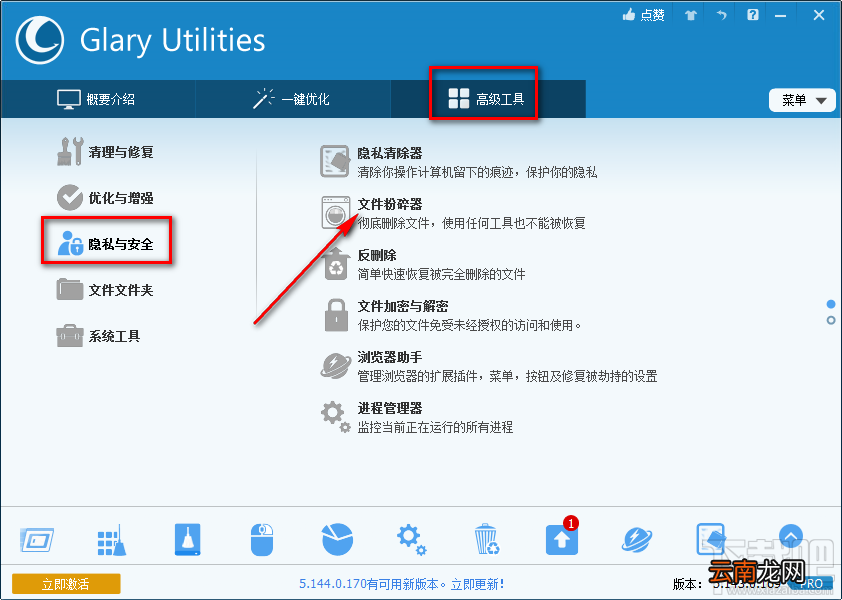This screenshot has height=600, width=842.
Task: Open the 概要介绍 overview tab
Action: pos(97,99)
